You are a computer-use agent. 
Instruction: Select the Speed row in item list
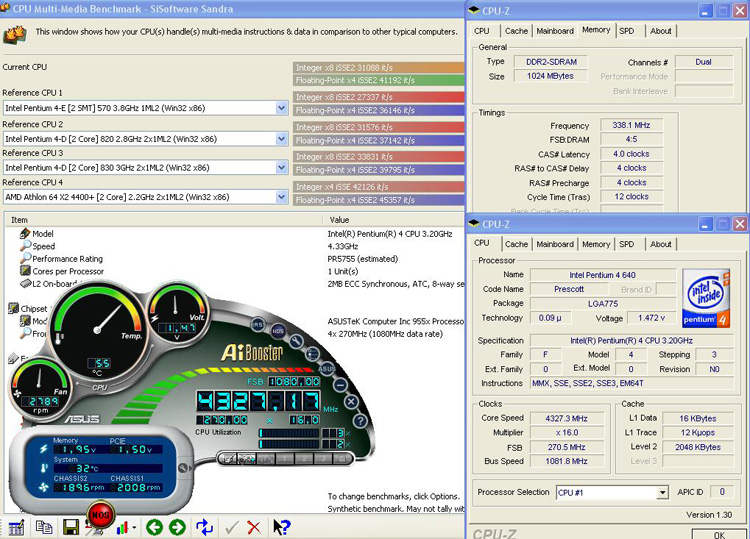pyautogui.click(x=44, y=246)
